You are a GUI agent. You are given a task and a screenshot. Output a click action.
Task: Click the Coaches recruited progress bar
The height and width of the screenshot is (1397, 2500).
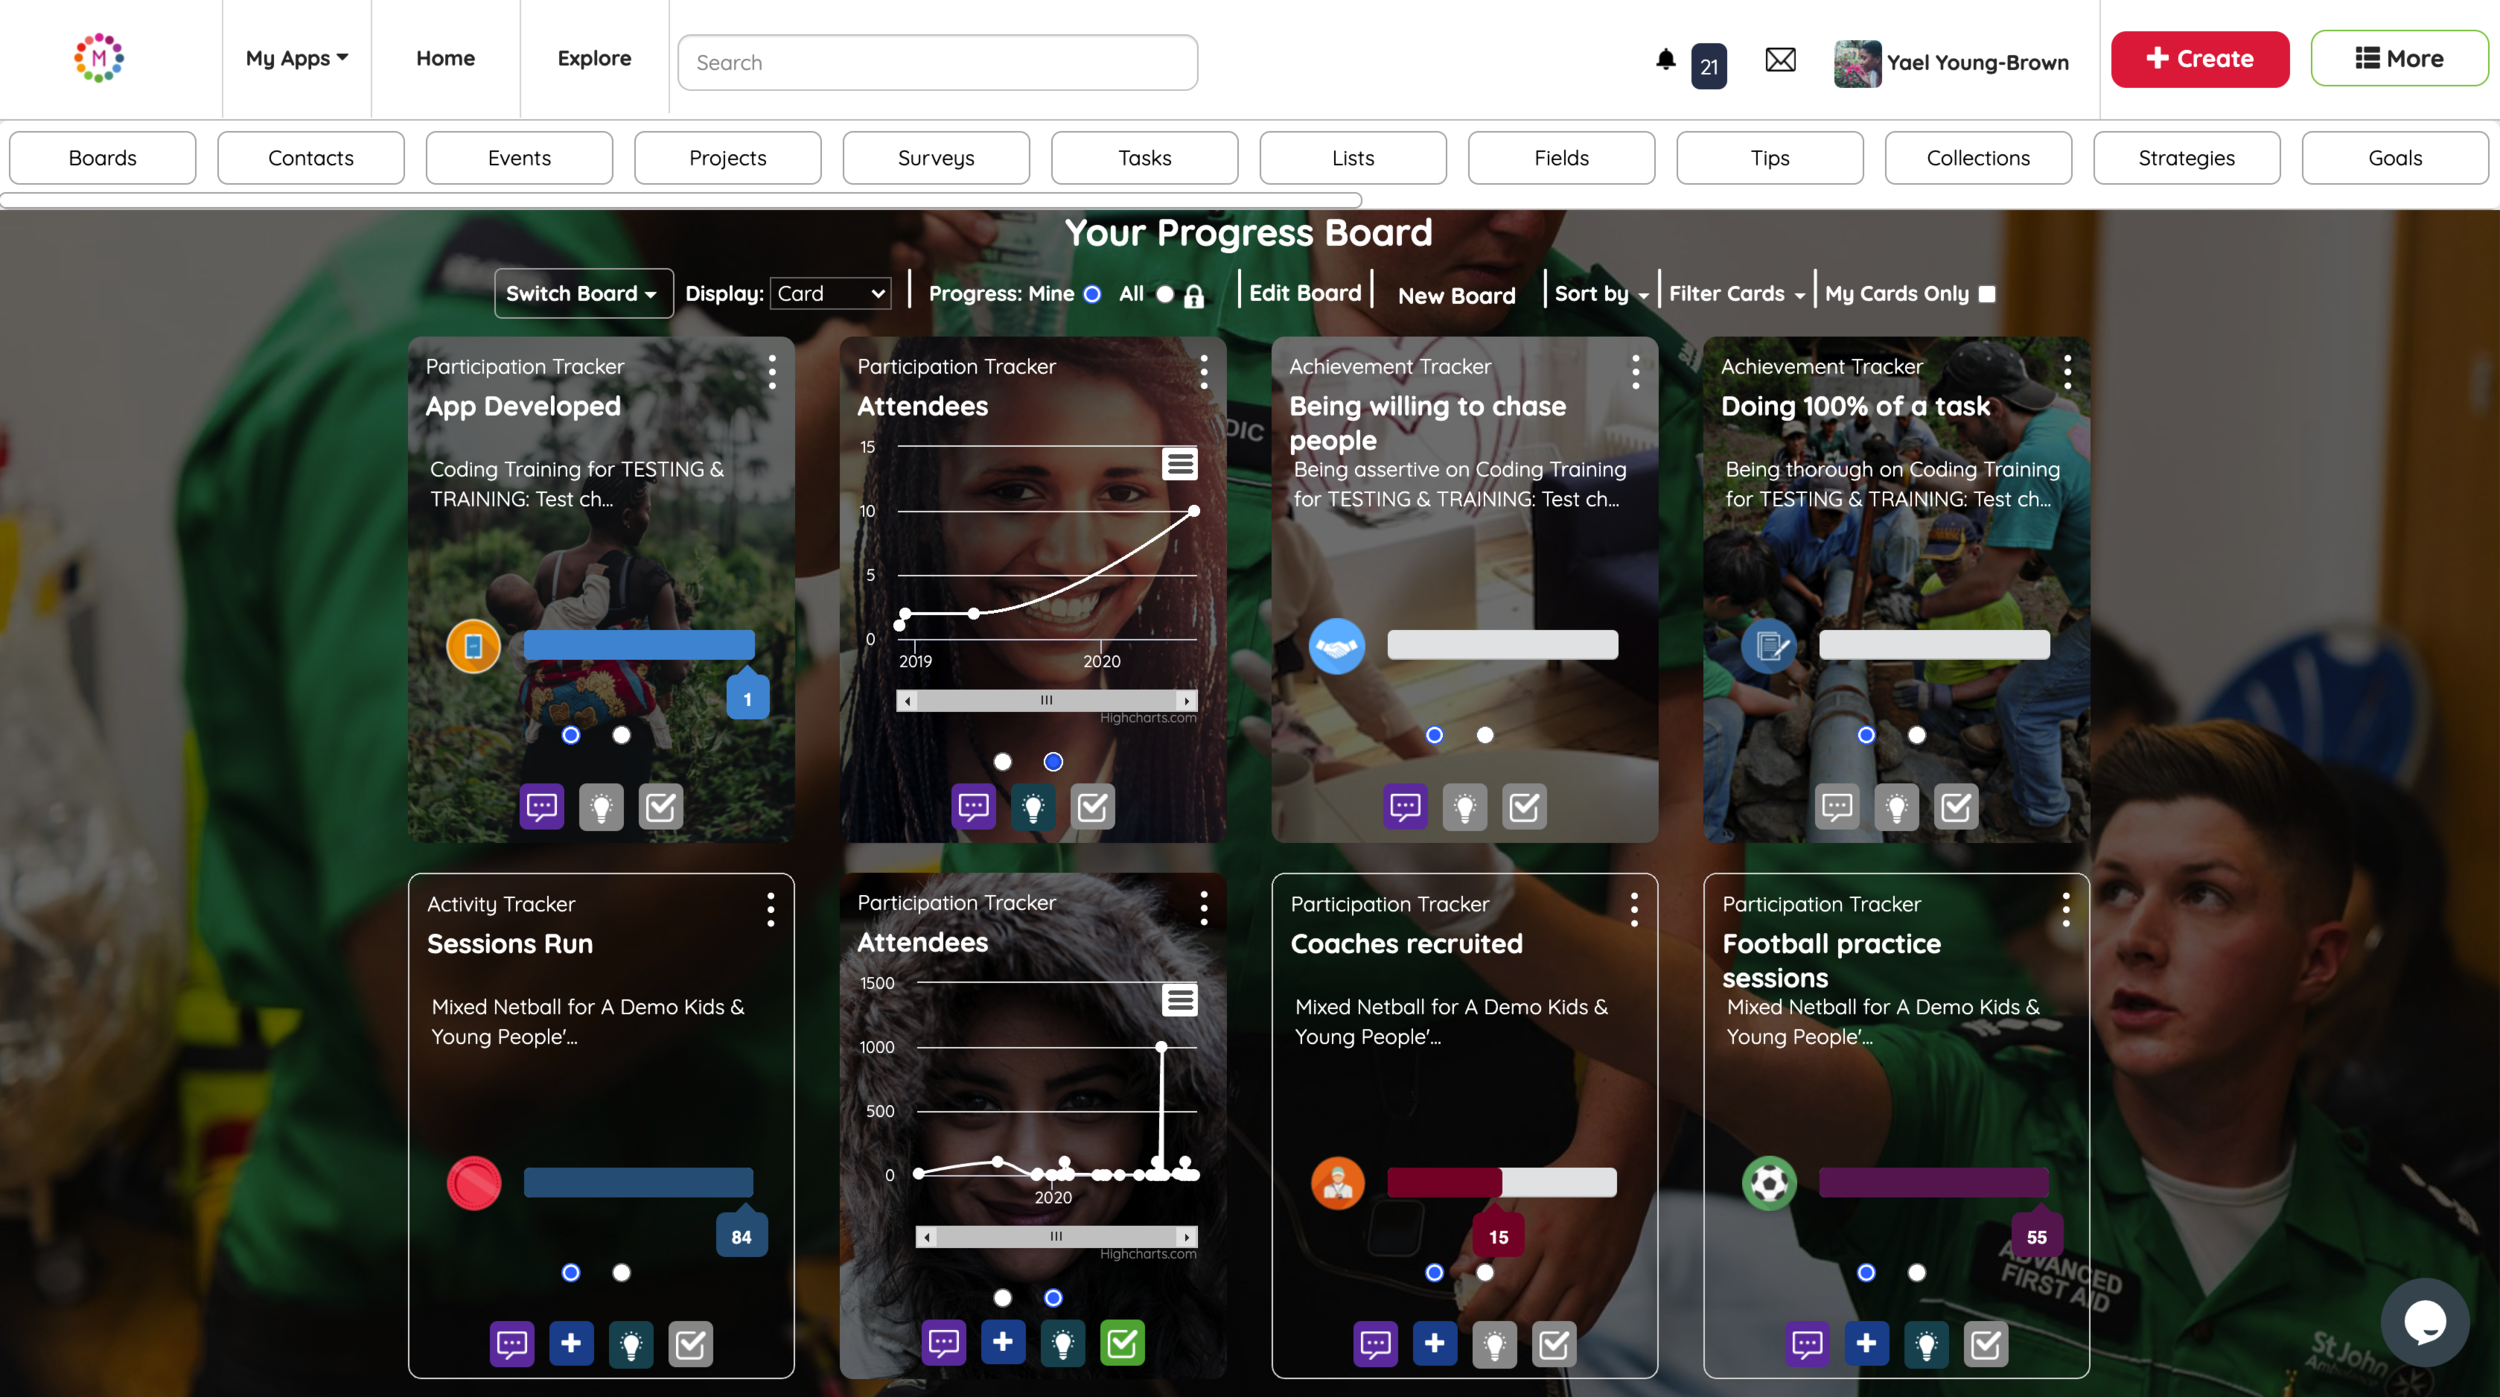pos(1501,1182)
